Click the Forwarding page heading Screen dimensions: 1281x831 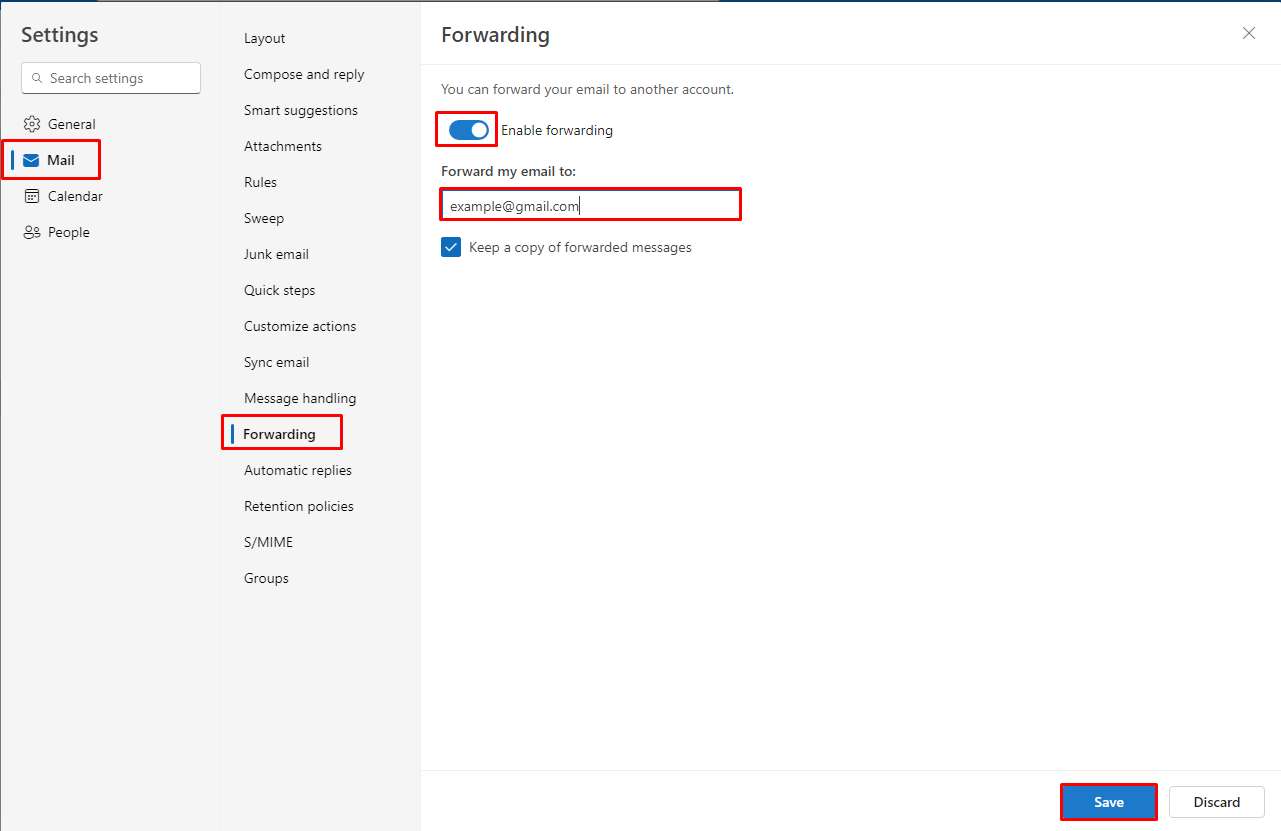tap(495, 35)
